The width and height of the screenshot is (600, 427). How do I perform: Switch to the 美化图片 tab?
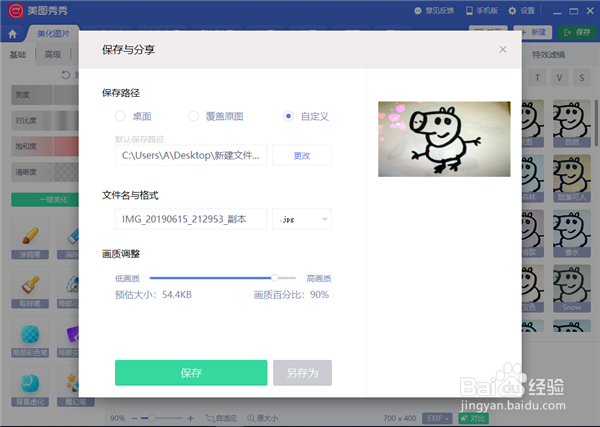pos(53,34)
